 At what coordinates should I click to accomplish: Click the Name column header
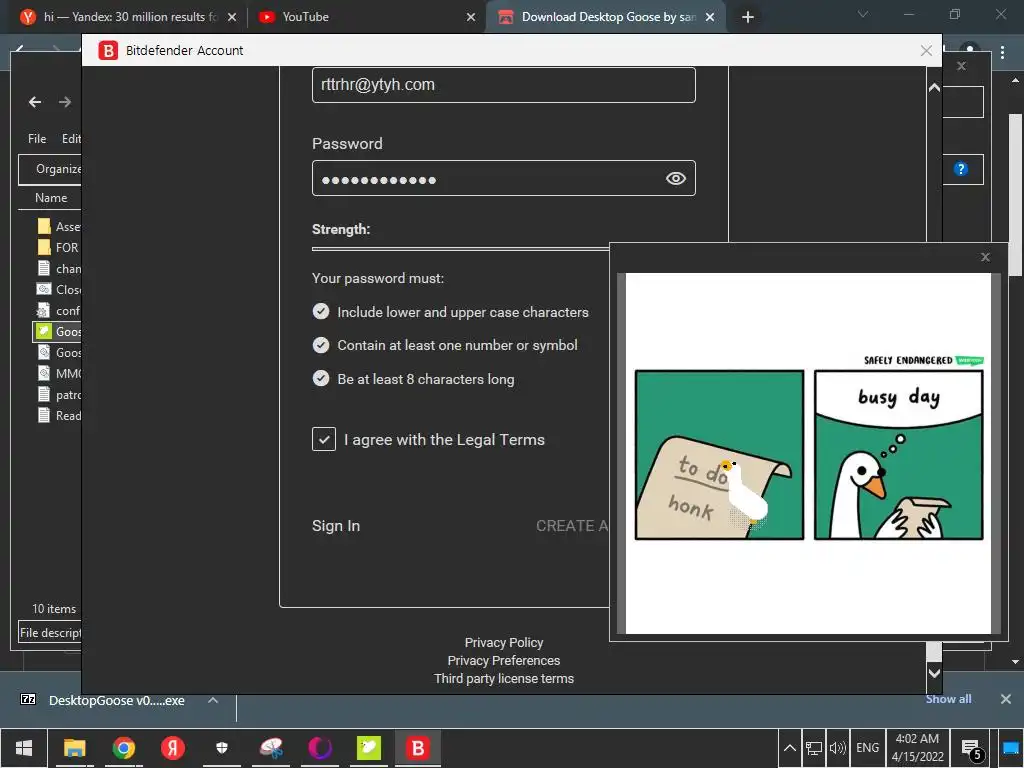tap(51, 198)
